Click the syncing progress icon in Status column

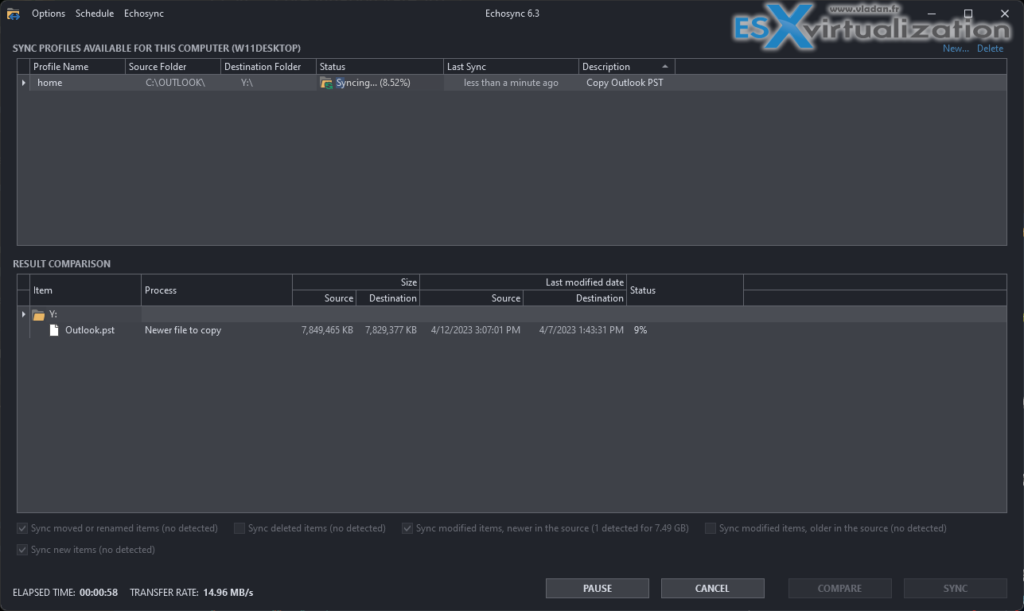(x=325, y=82)
